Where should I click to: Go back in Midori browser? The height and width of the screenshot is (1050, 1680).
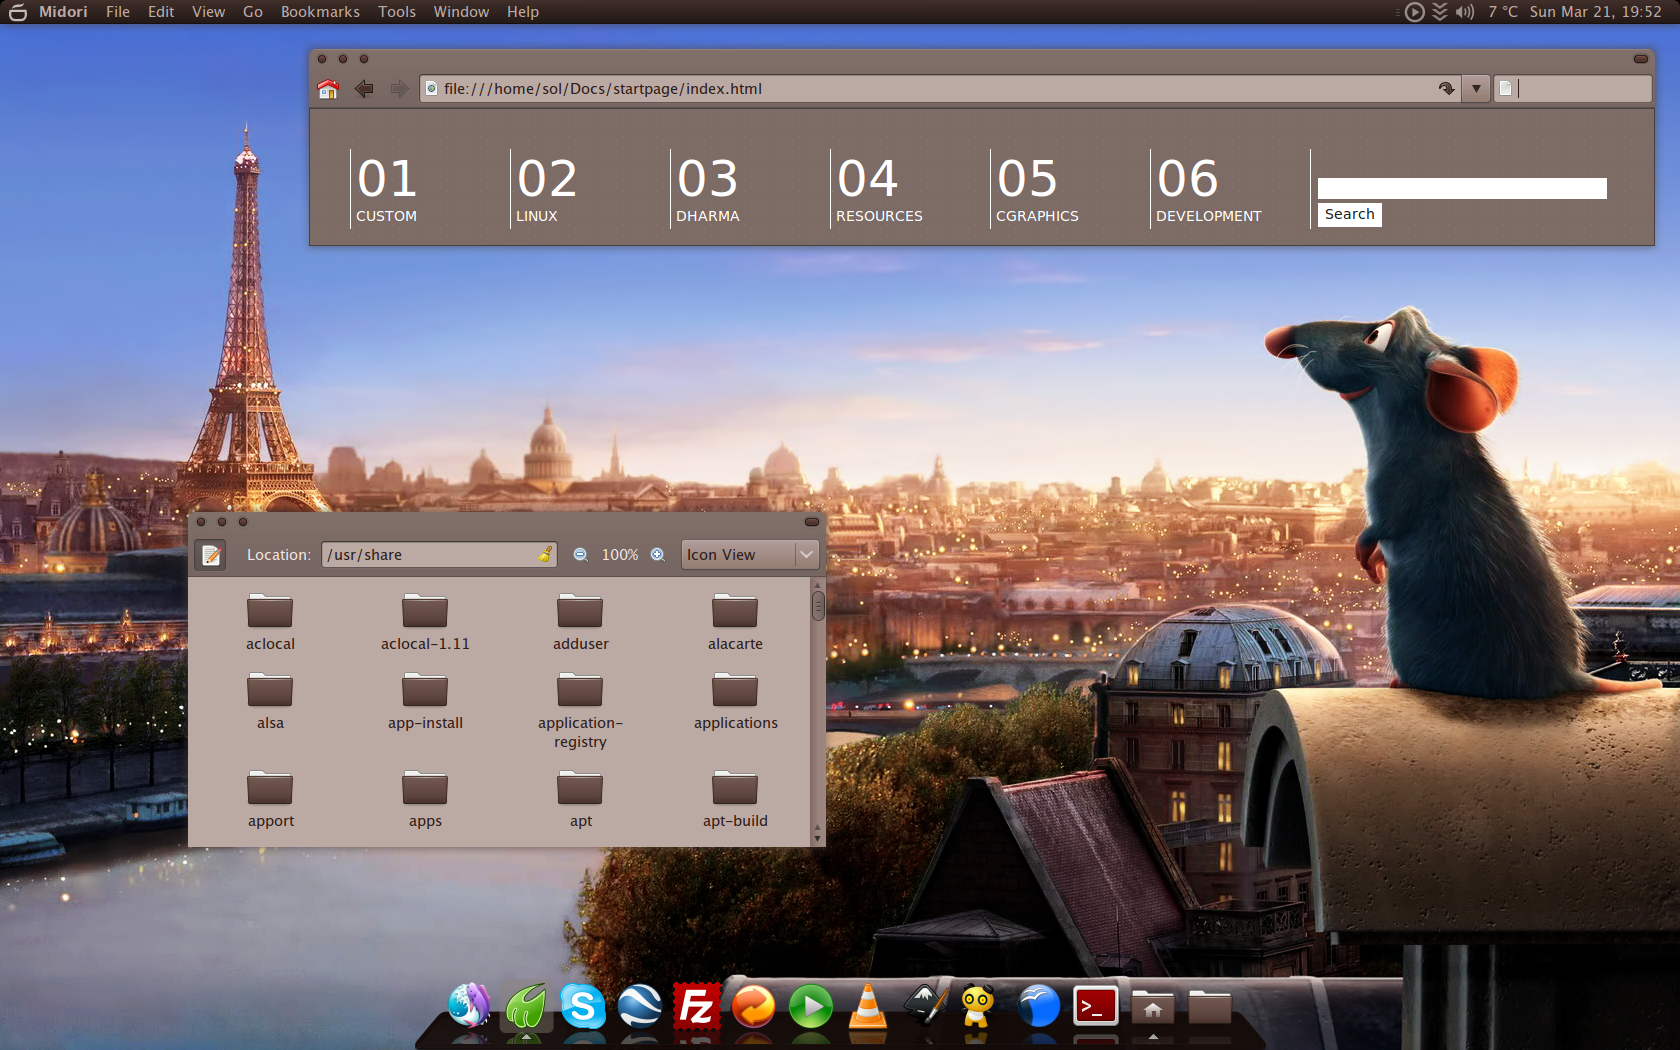[x=364, y=89]
